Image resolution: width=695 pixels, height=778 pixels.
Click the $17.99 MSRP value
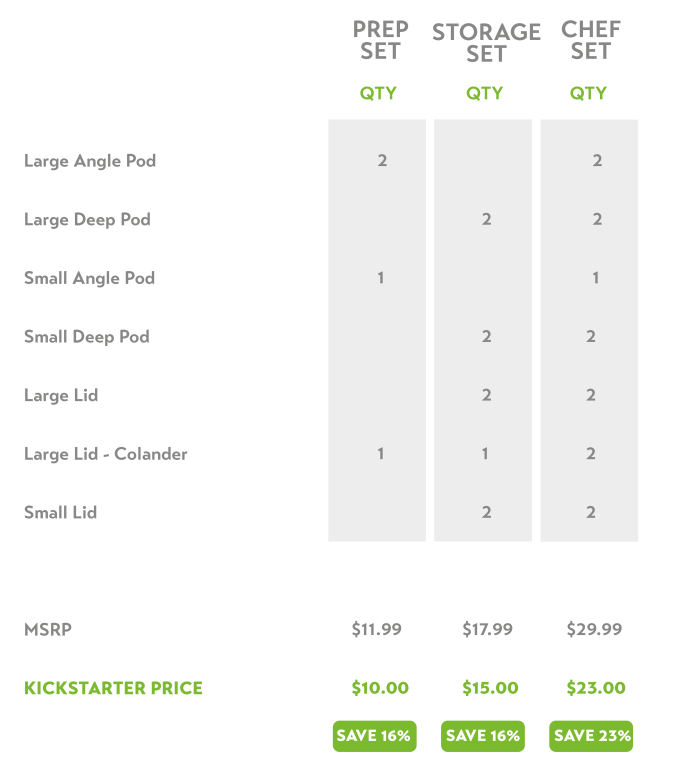pyautogui.click(x=487, y=630)
